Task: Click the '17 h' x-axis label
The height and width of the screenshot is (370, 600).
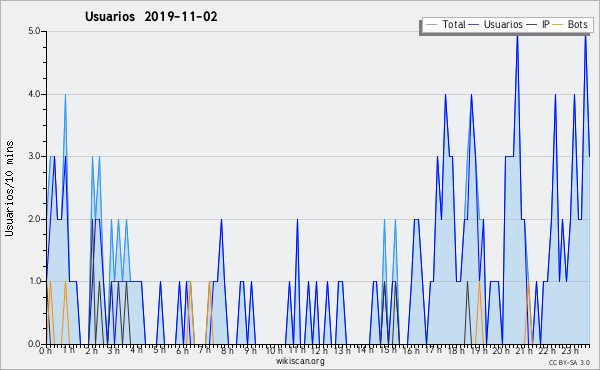Action: click(x=433, y=350)
